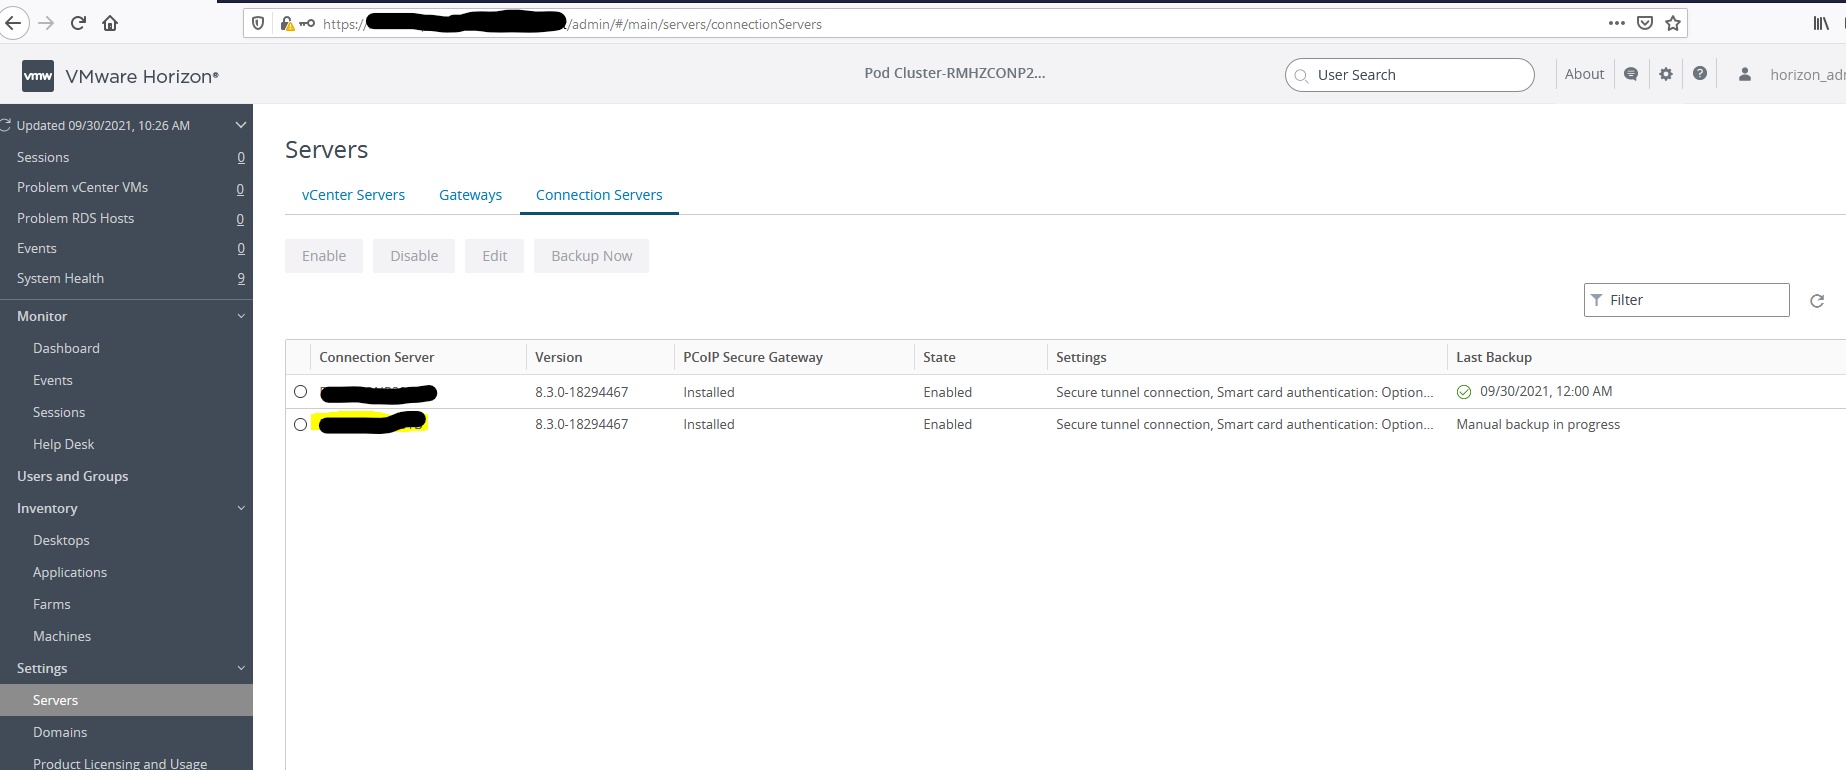The width and height of the screenshot is (1846, 770).
Task: Click in the Filter input field
Action: (1687, 300)
